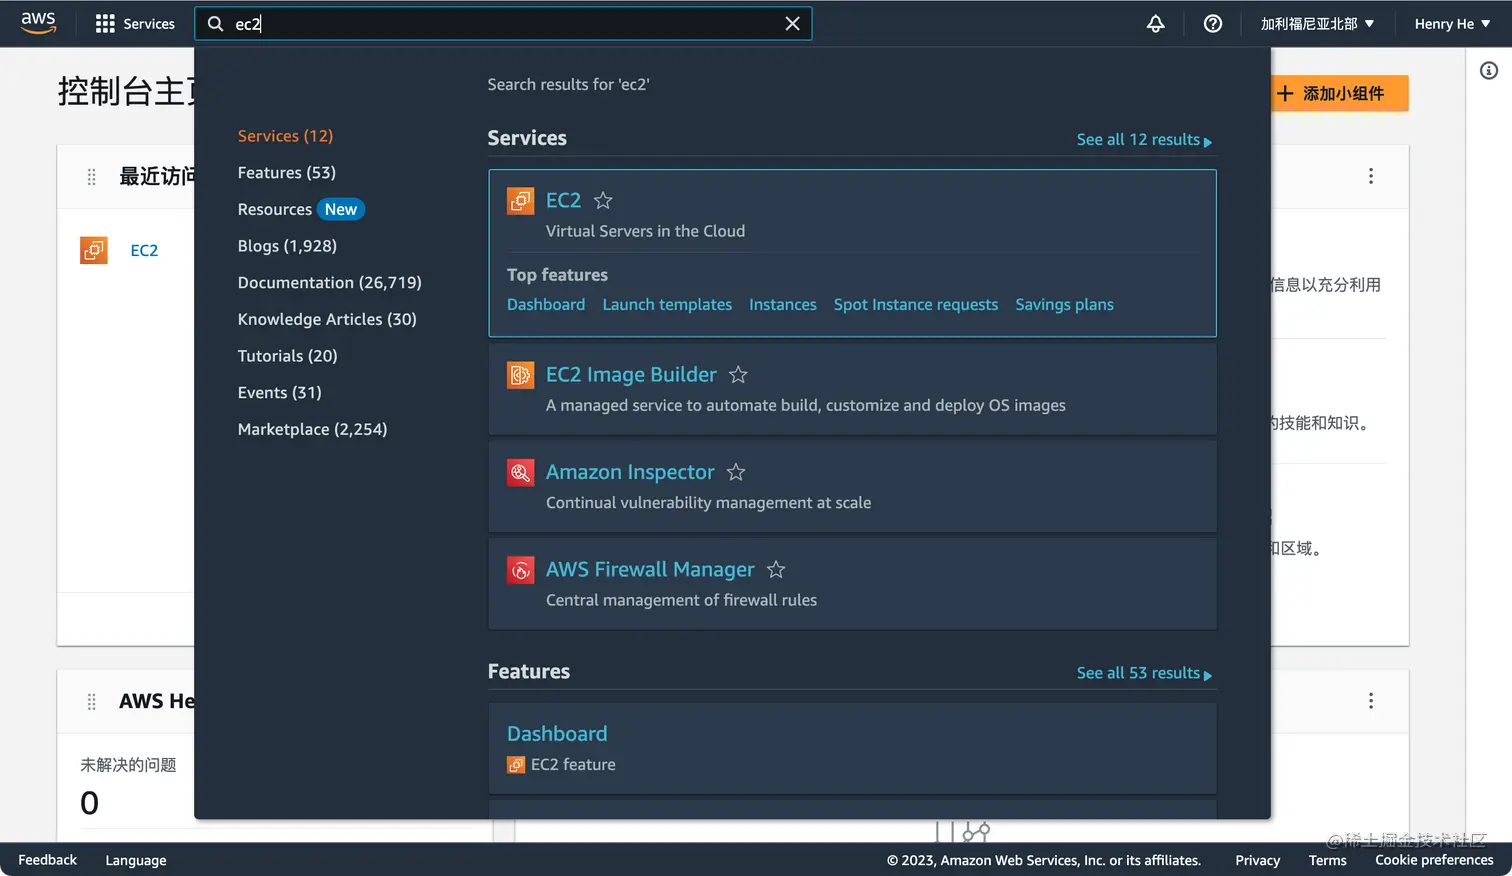Select Services (12) filter
1512x876 pixels.
(285, 136)
